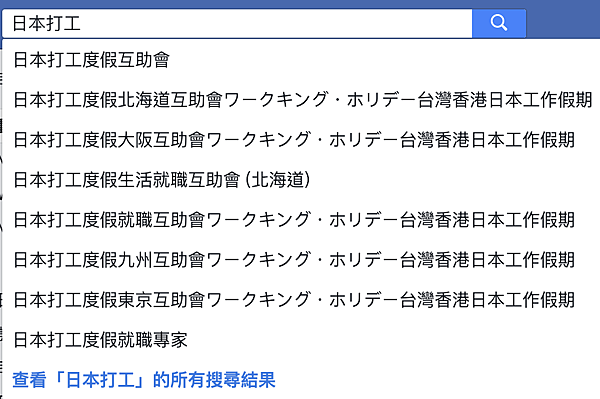Click the blue header bar beside search button

point(563,21)
